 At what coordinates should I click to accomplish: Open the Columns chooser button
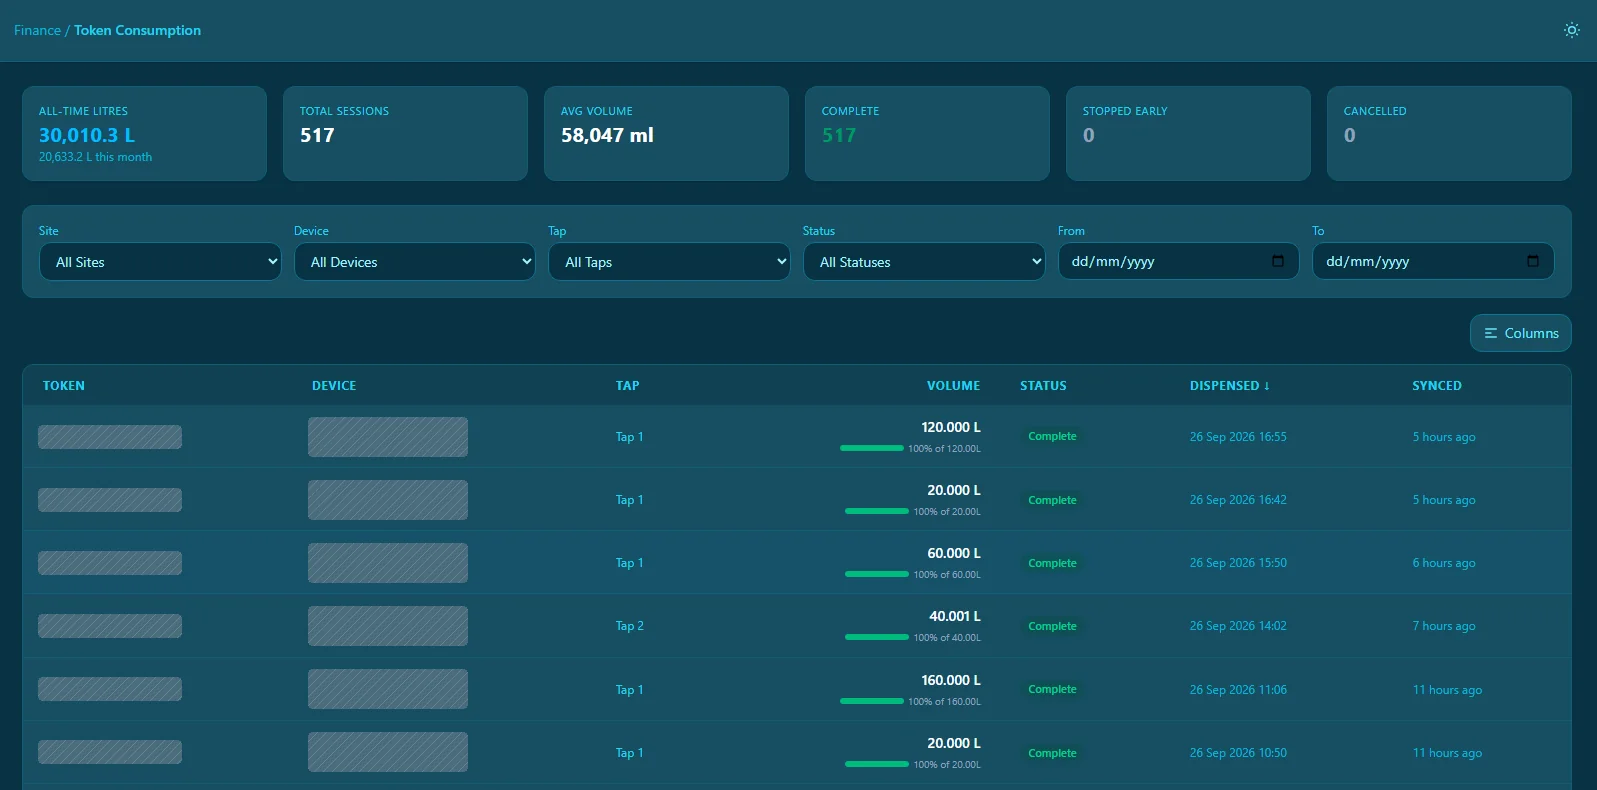coord(1520,333)
